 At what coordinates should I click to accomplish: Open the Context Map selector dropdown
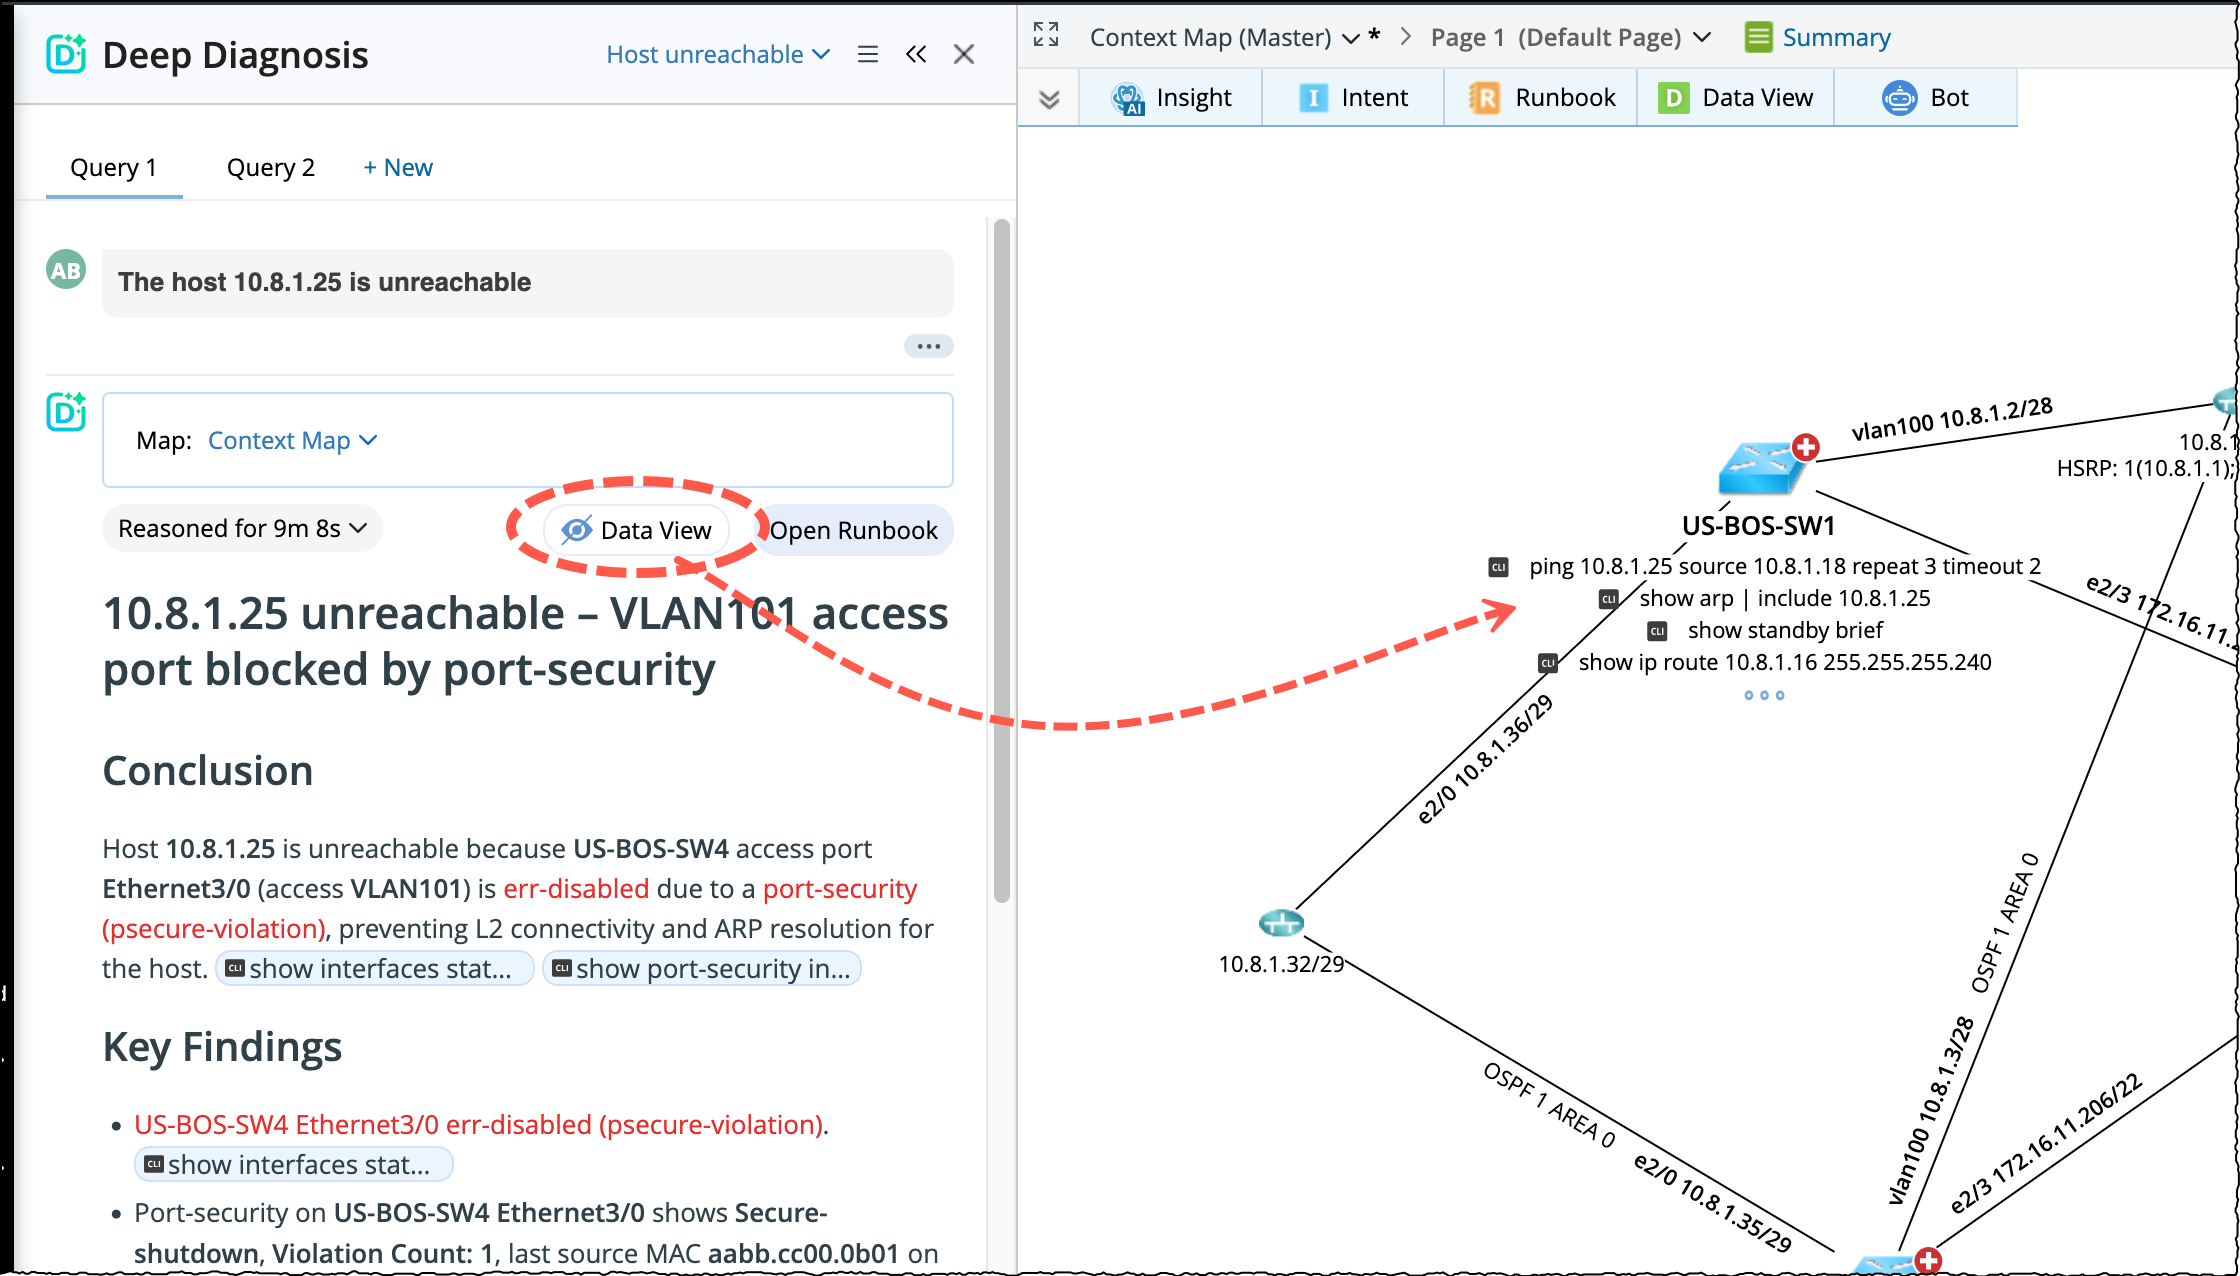292,441
